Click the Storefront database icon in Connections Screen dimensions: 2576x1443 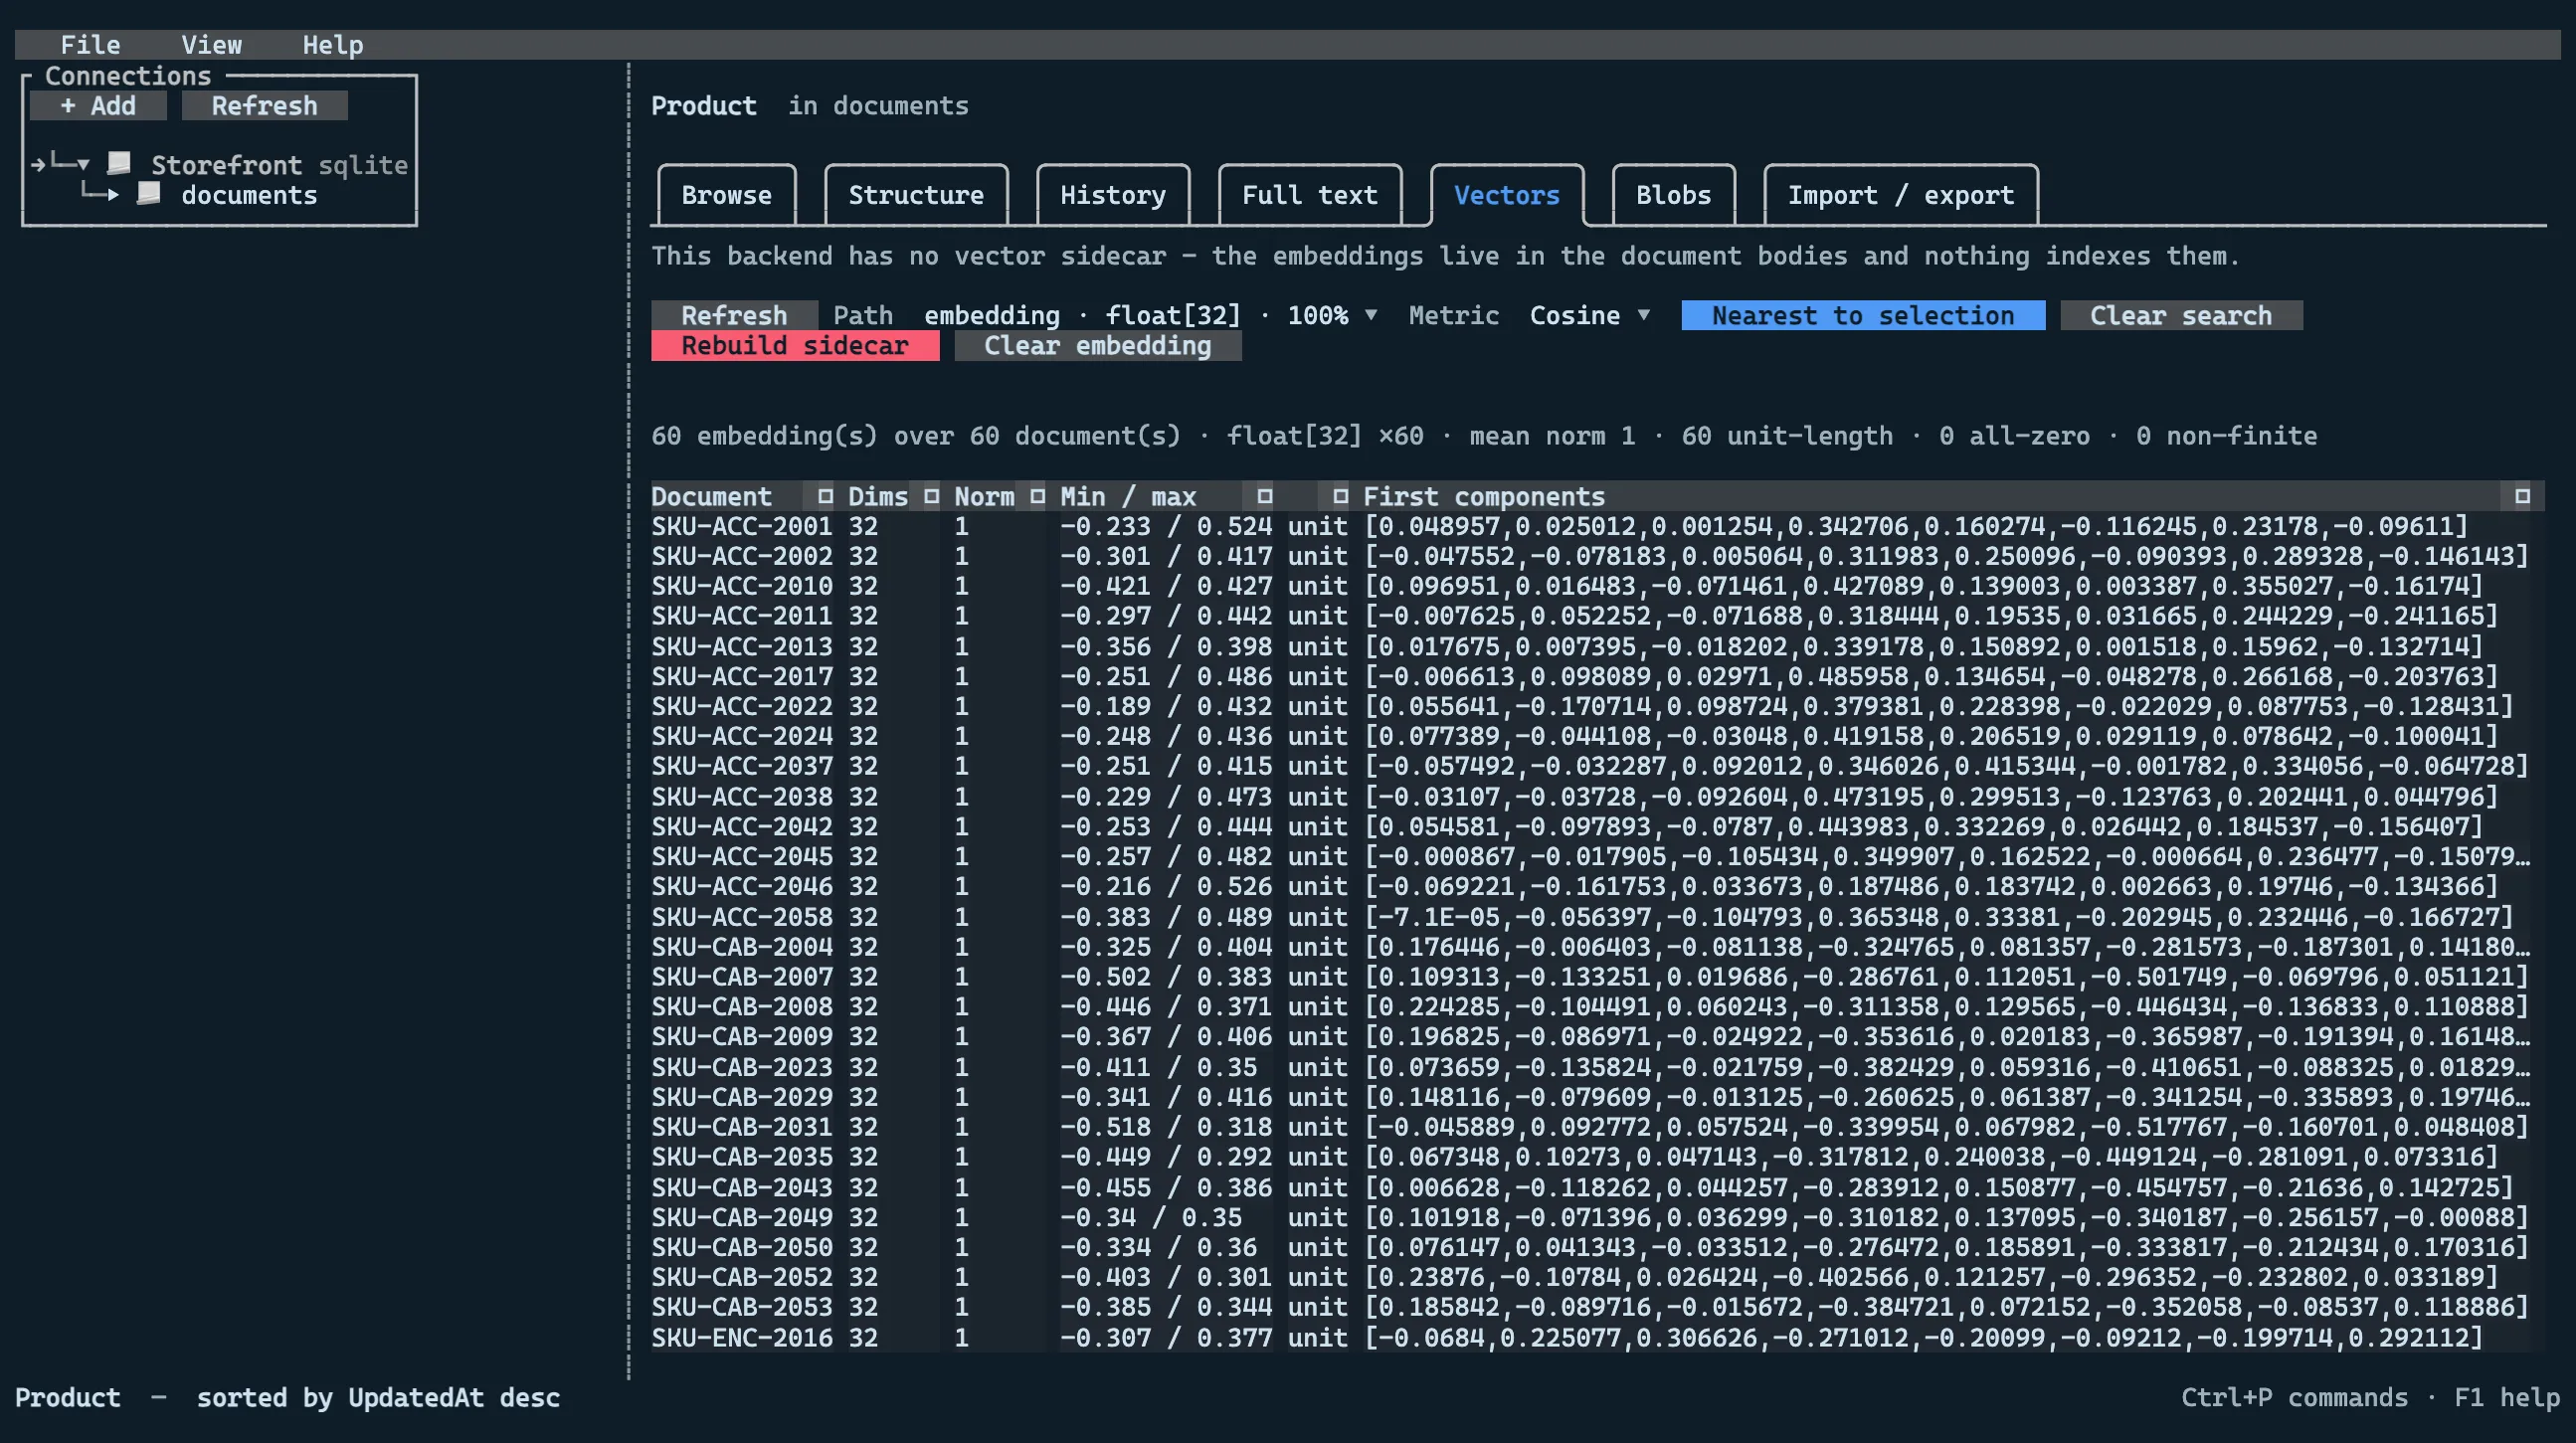click(x=119, y=163)
